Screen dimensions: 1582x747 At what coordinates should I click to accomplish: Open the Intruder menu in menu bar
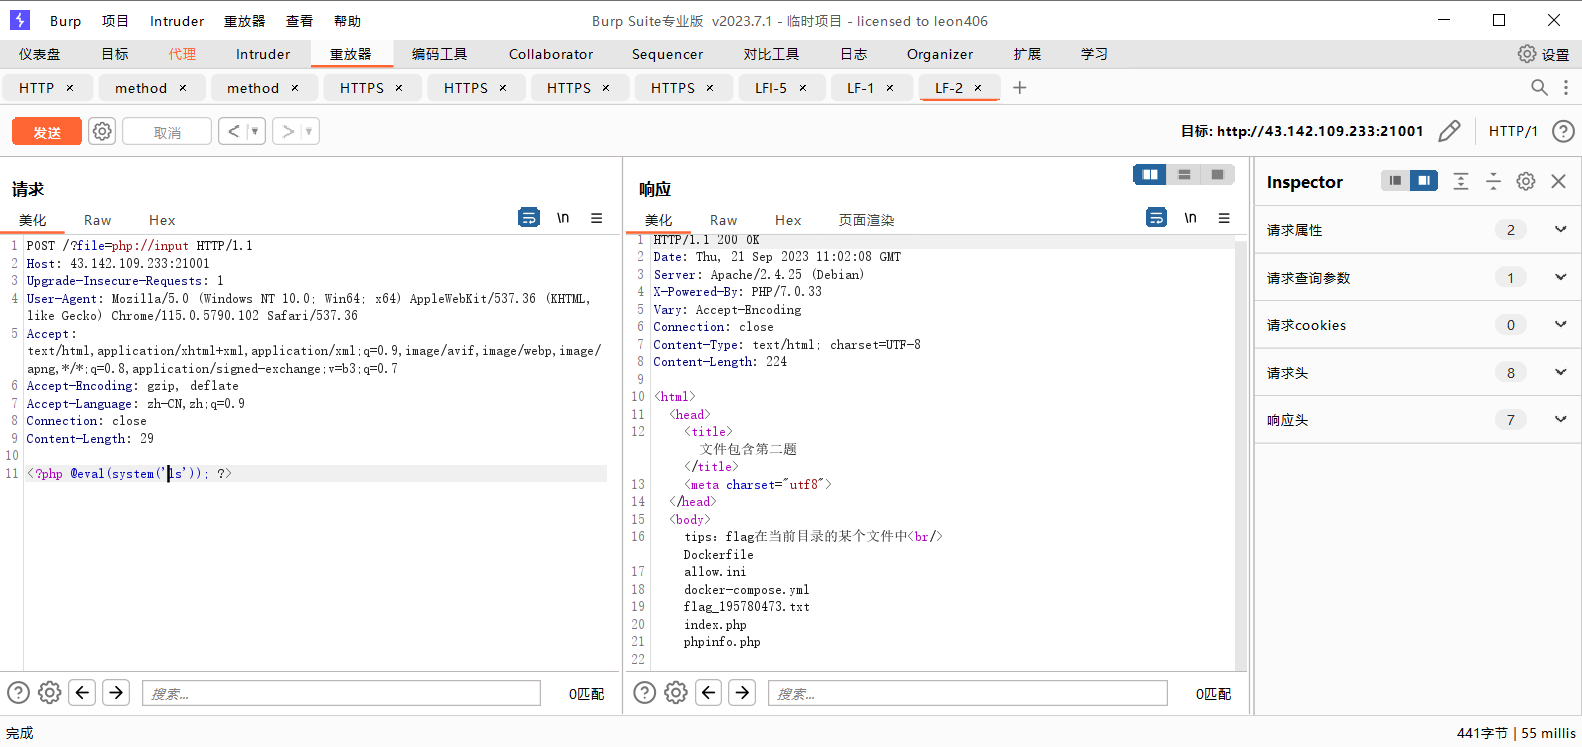pyautogui.click(x=177, y=21)
